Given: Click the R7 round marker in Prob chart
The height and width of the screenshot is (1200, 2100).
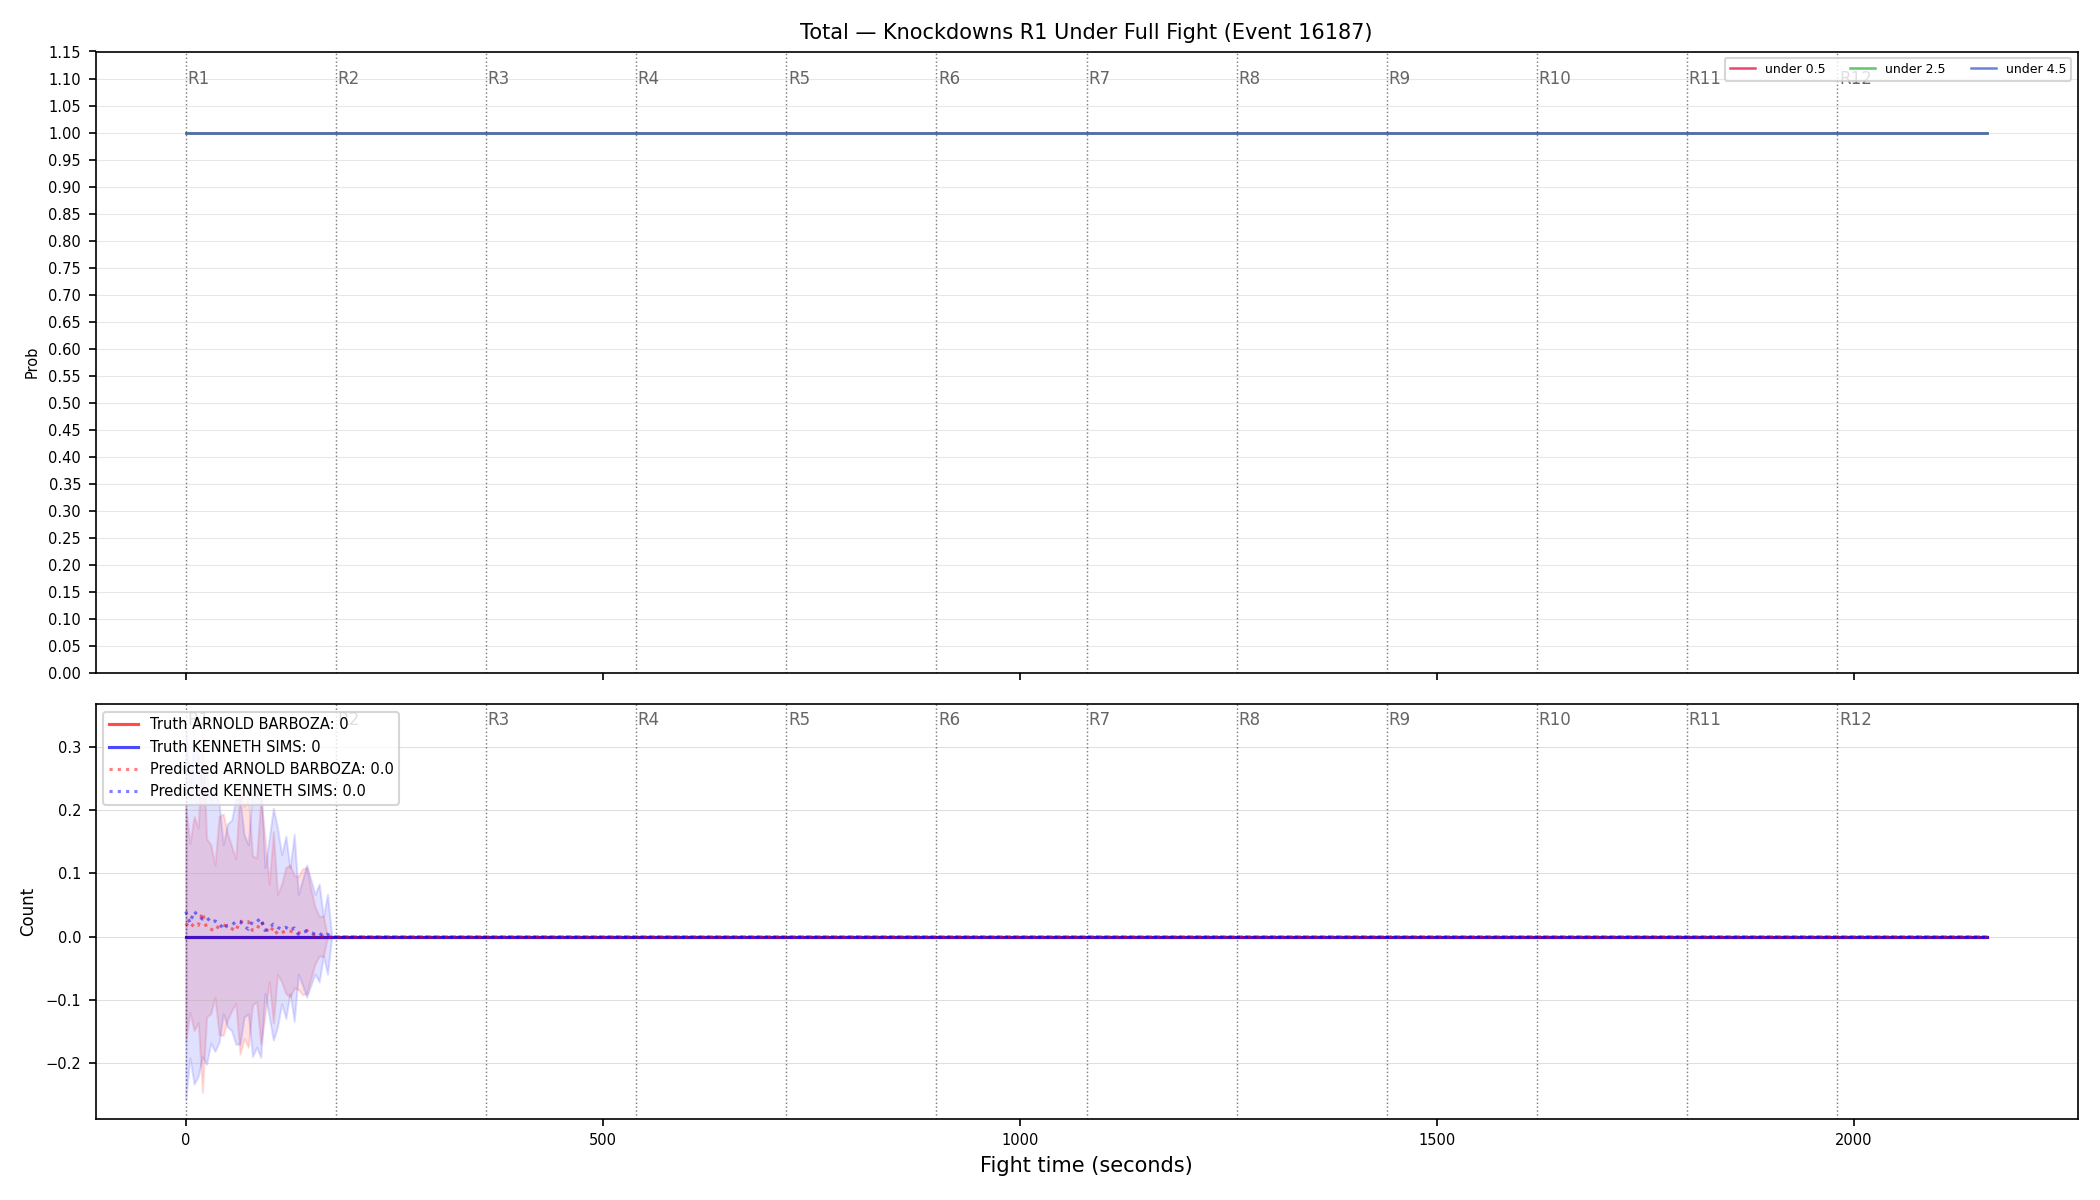Looking at the screenshot, I should tap(1099, 78).
